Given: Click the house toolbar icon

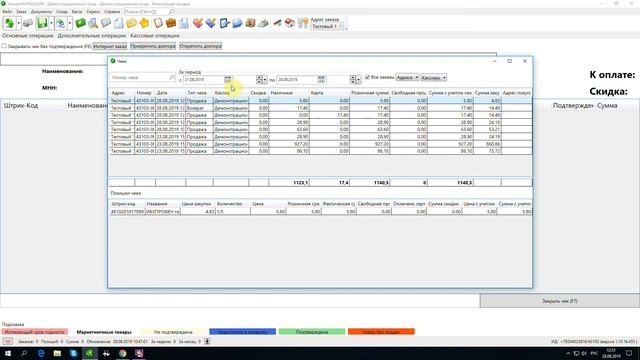Looking at the screenshot, I should pos(290,23).
